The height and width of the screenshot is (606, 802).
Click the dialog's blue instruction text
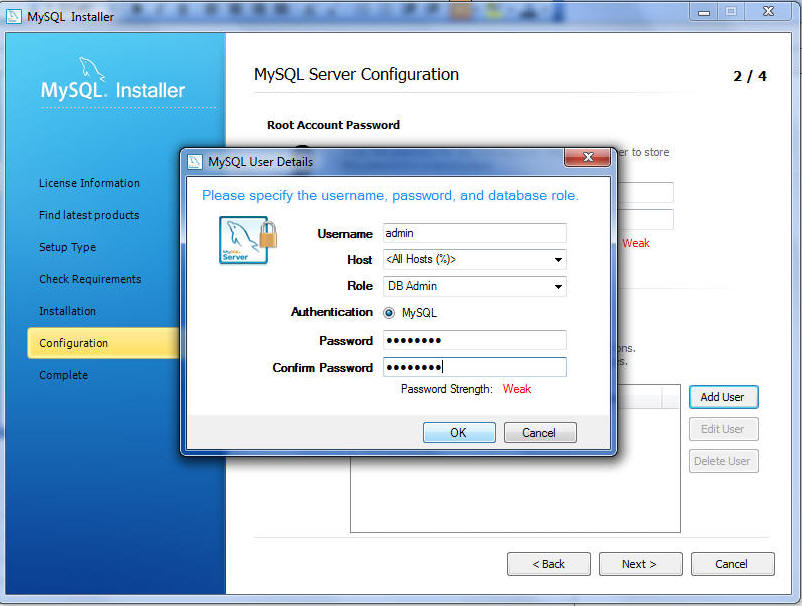tap(390, 196)
